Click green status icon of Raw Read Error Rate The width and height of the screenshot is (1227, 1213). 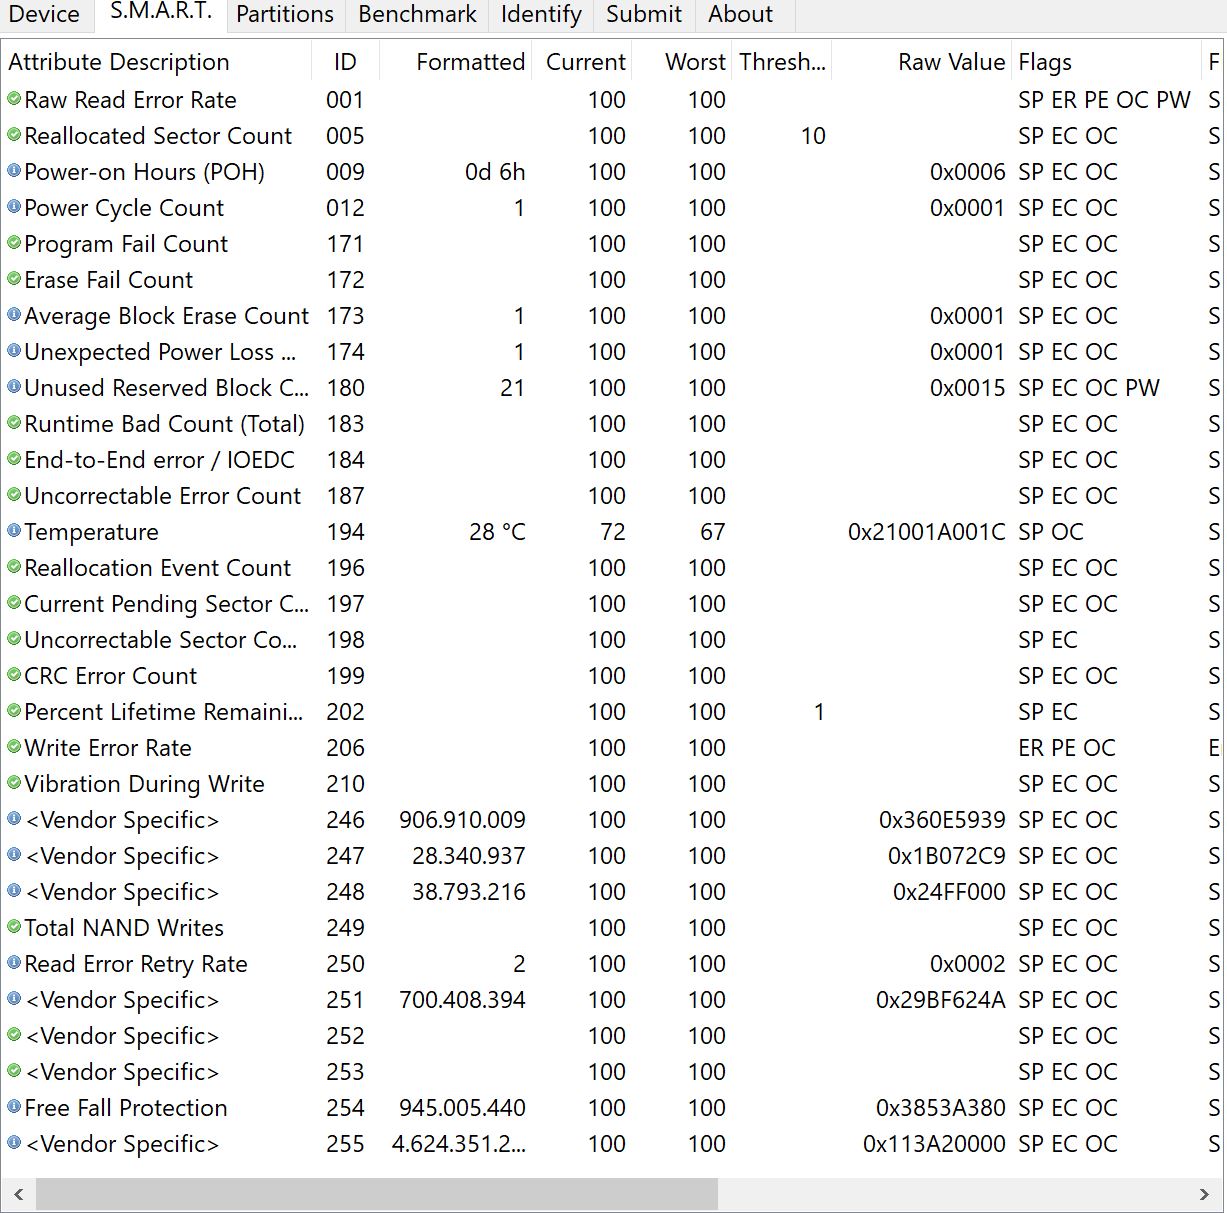click(14, 99)
